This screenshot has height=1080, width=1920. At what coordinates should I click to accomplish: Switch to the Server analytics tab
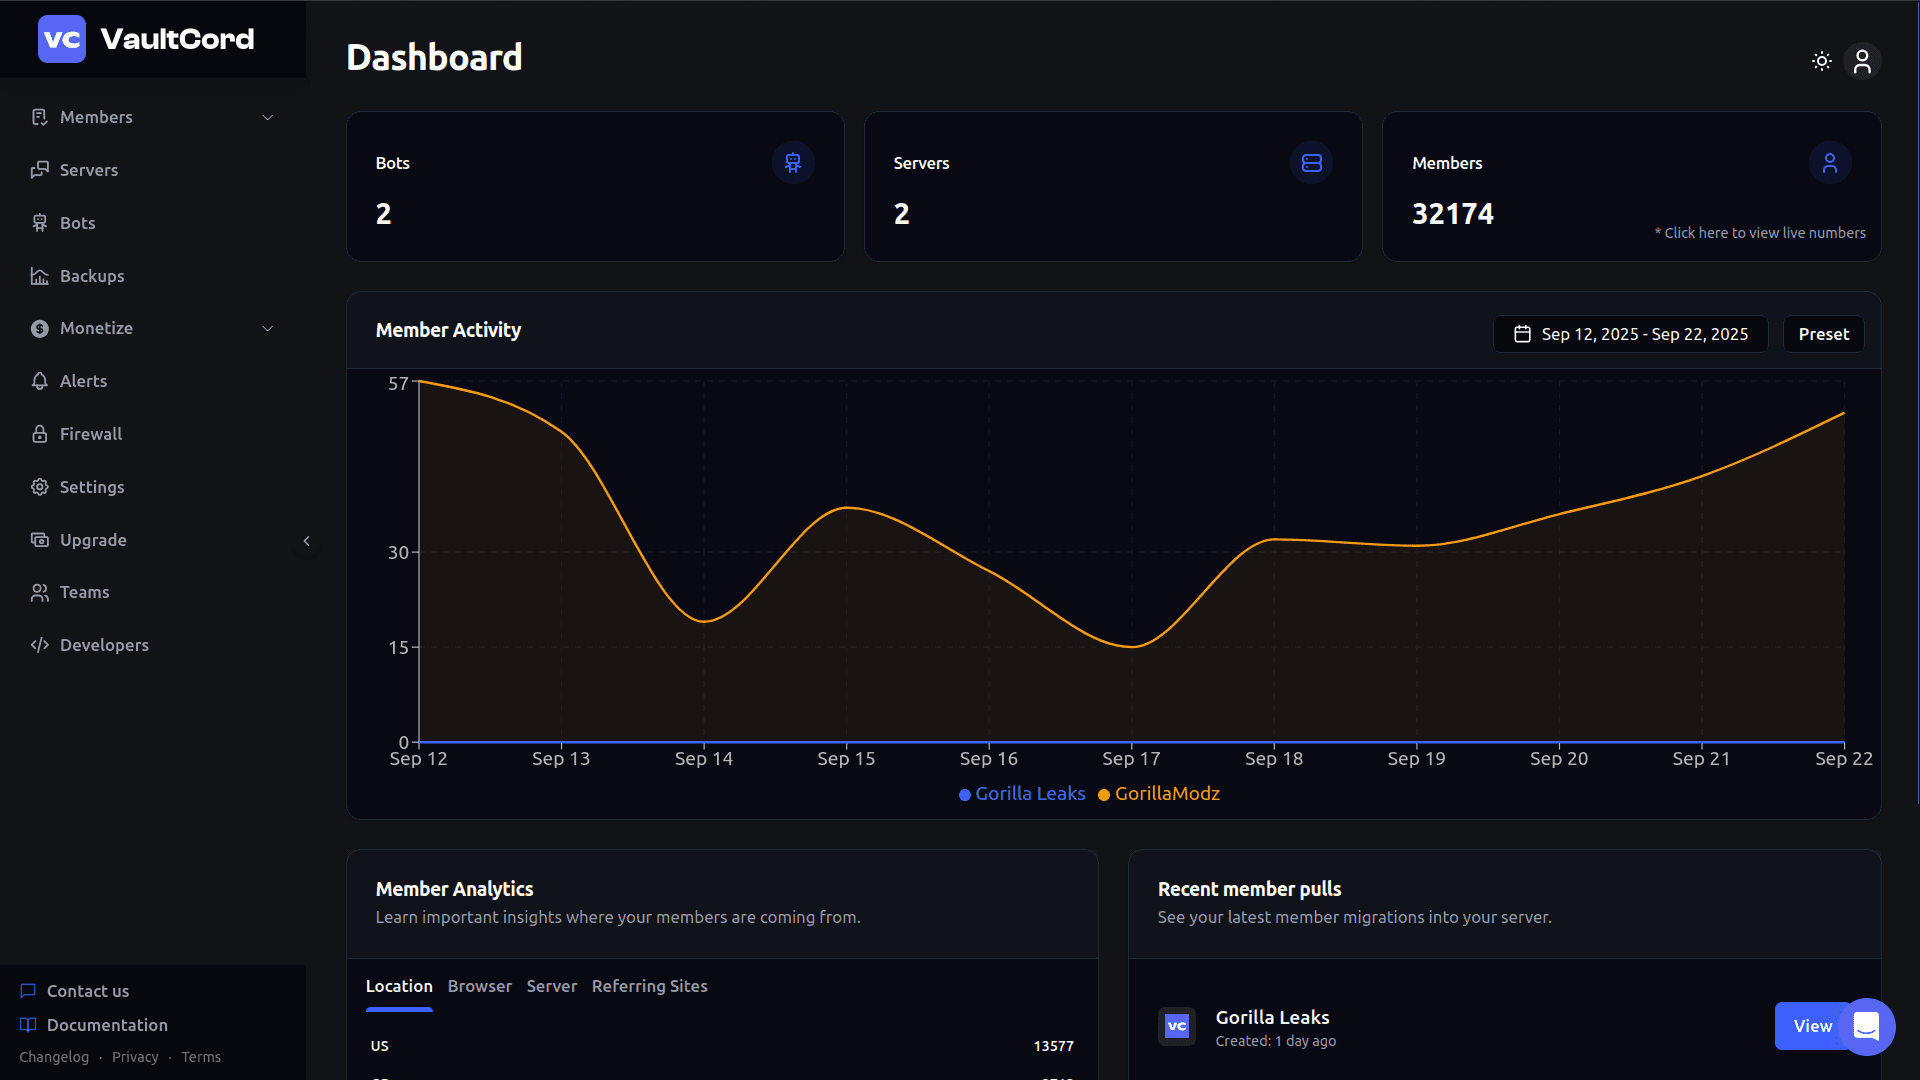click(x=552, y=986)
